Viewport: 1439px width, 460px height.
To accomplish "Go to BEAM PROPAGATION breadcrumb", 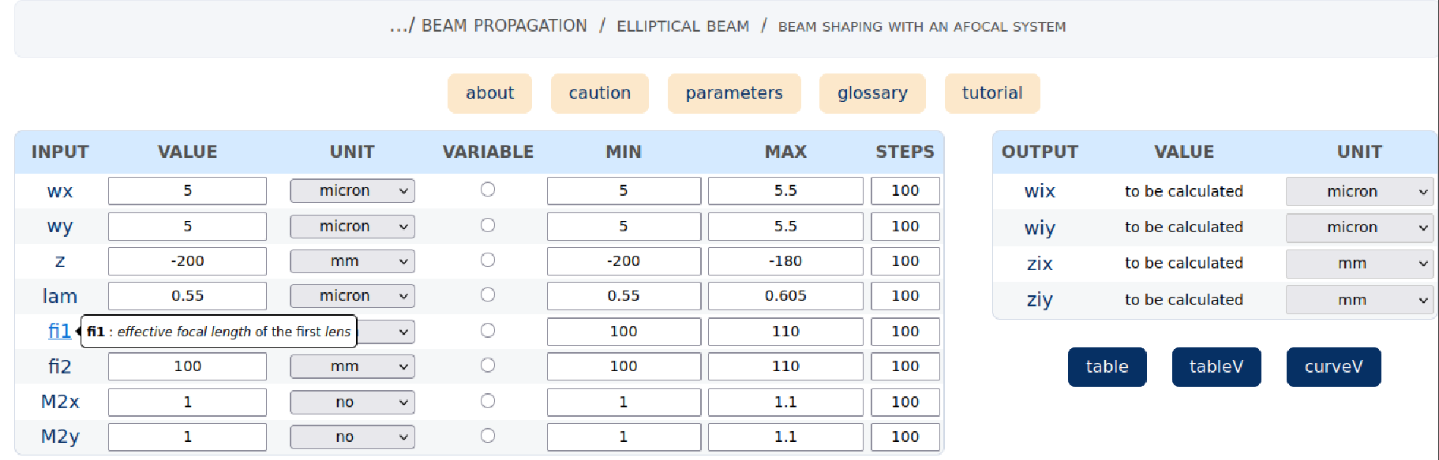I will pyautogui.click(x=504, y=26).
